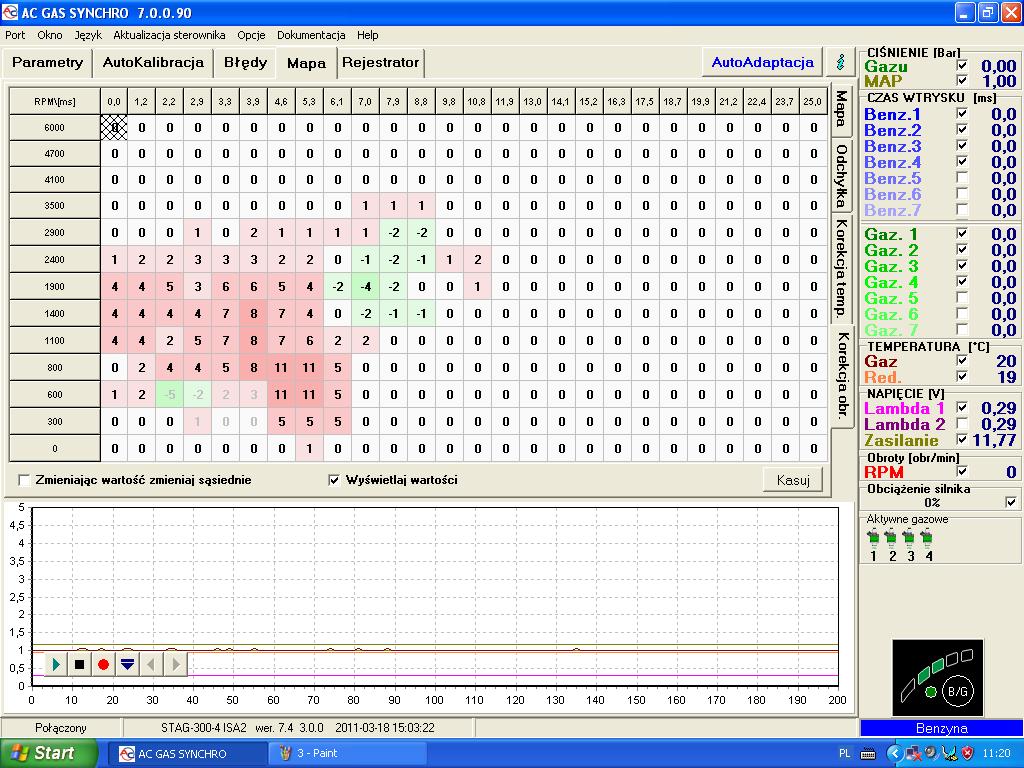Select the Korekcja obr. side tab
Image resolution: width=1024 pixels, height=768 pixels.
click(842, 375)
